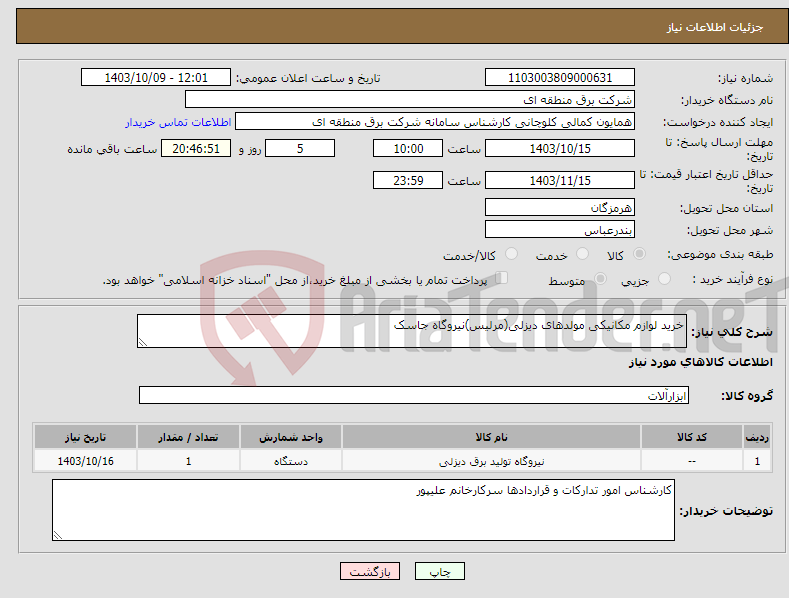789x598 pixels.
Task: Click the ردیف column header
Action: tap(757, 437)
